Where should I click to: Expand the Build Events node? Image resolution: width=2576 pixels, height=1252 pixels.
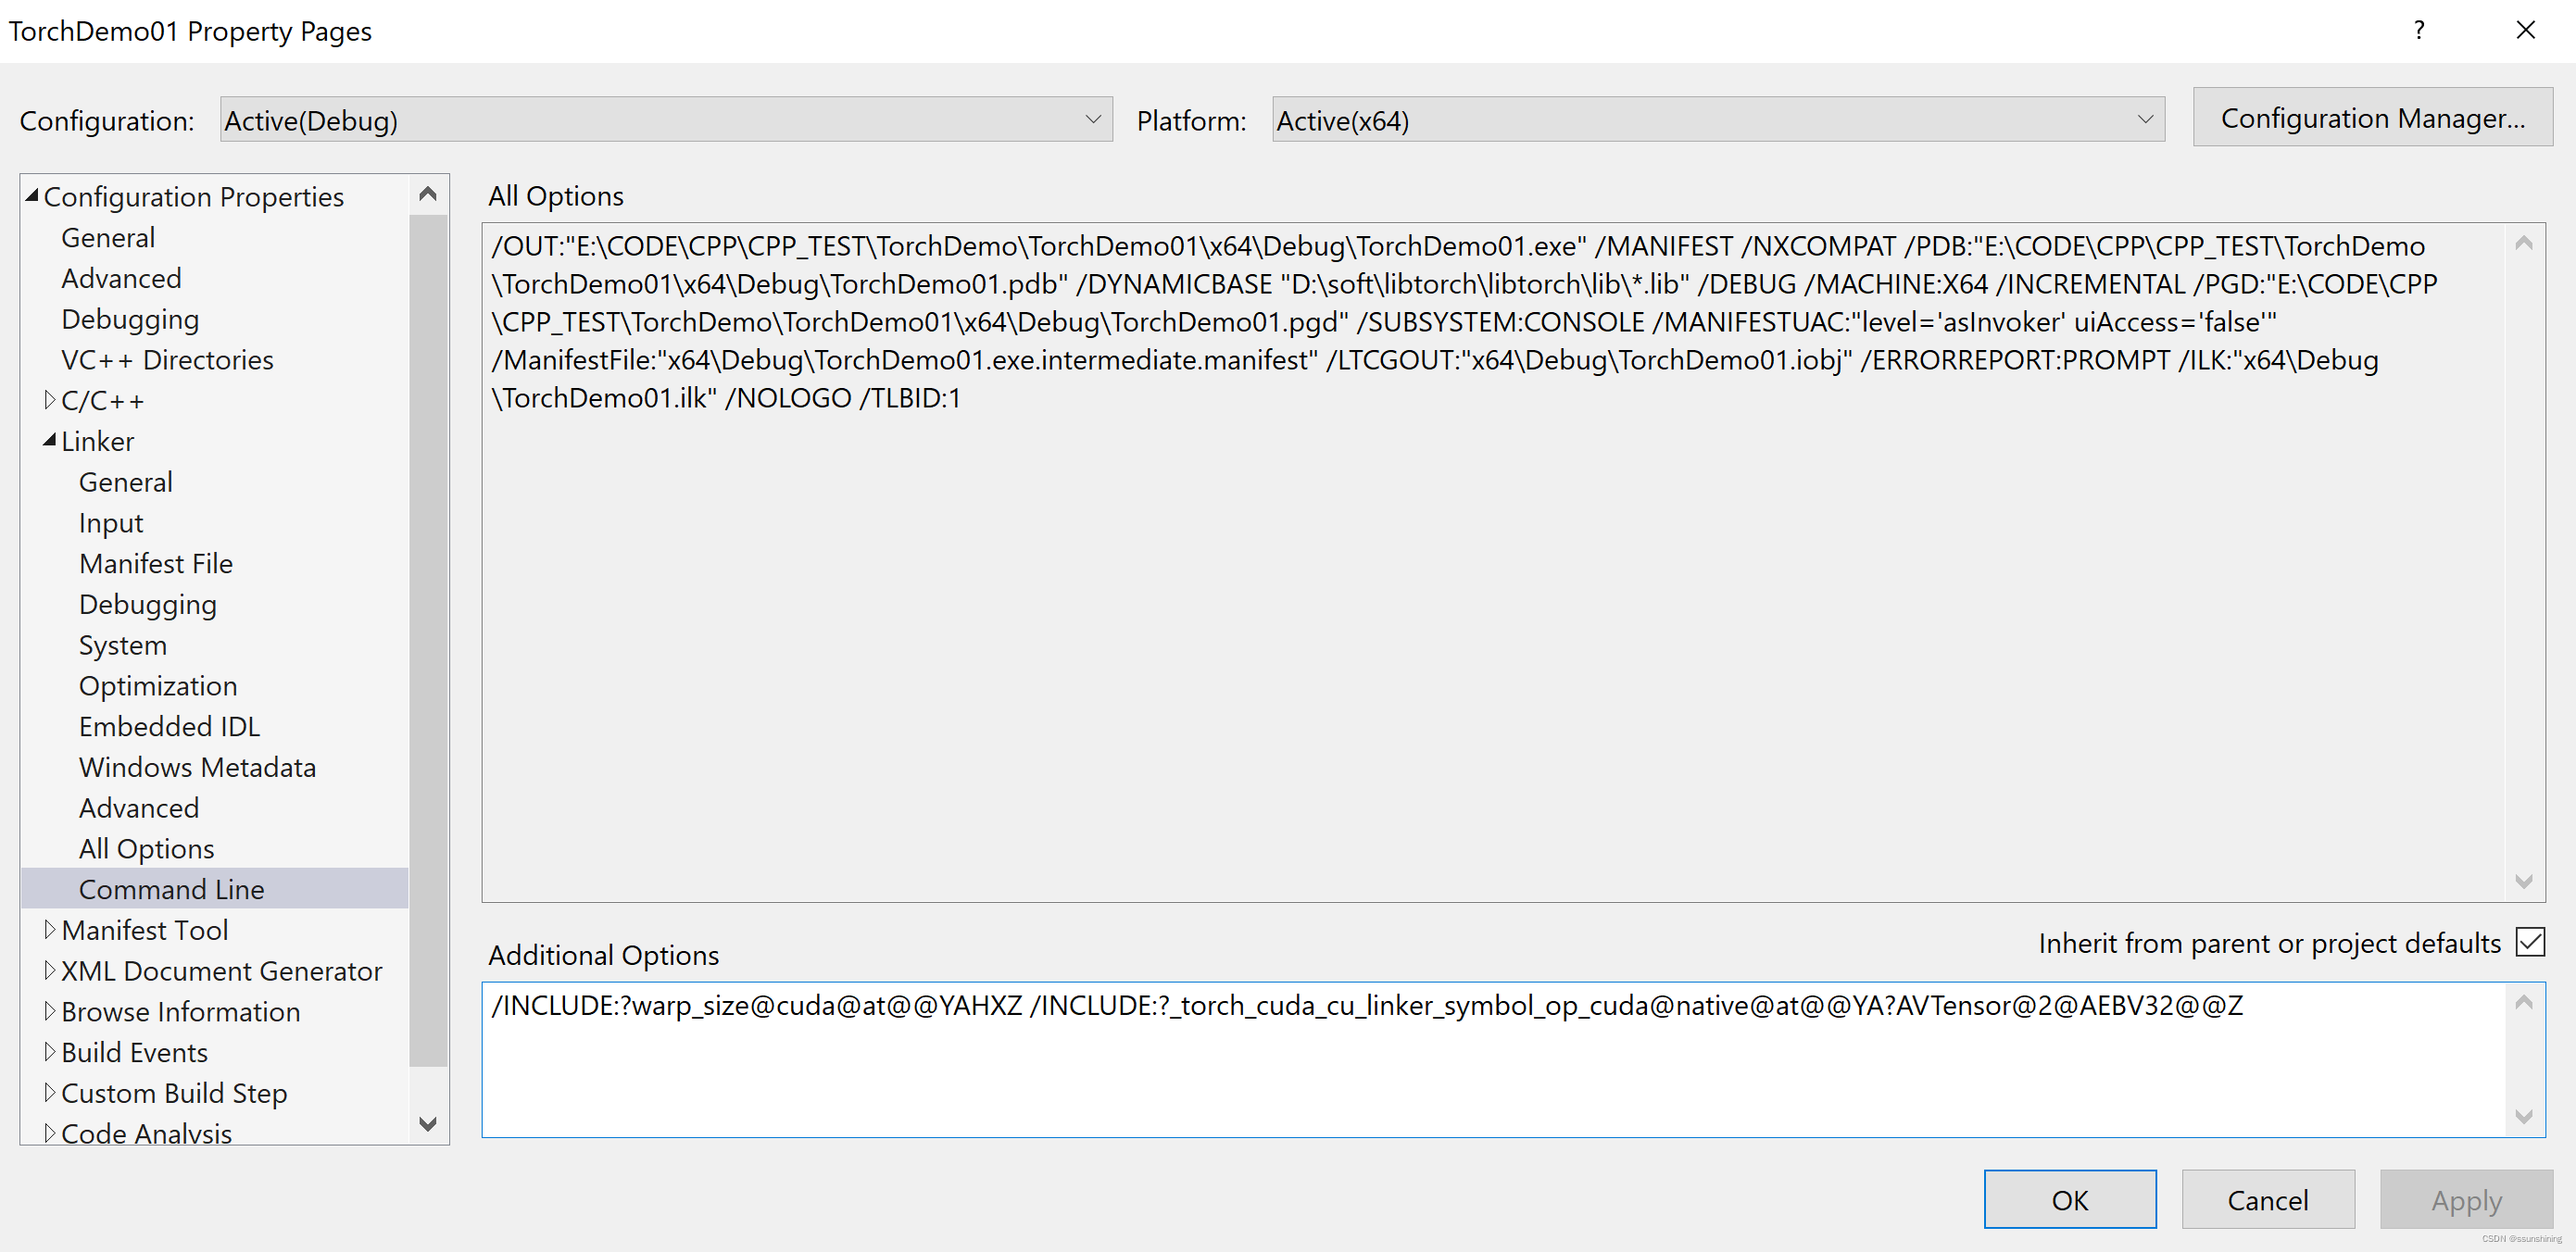pyautogui.click(x=50, y=1051)
